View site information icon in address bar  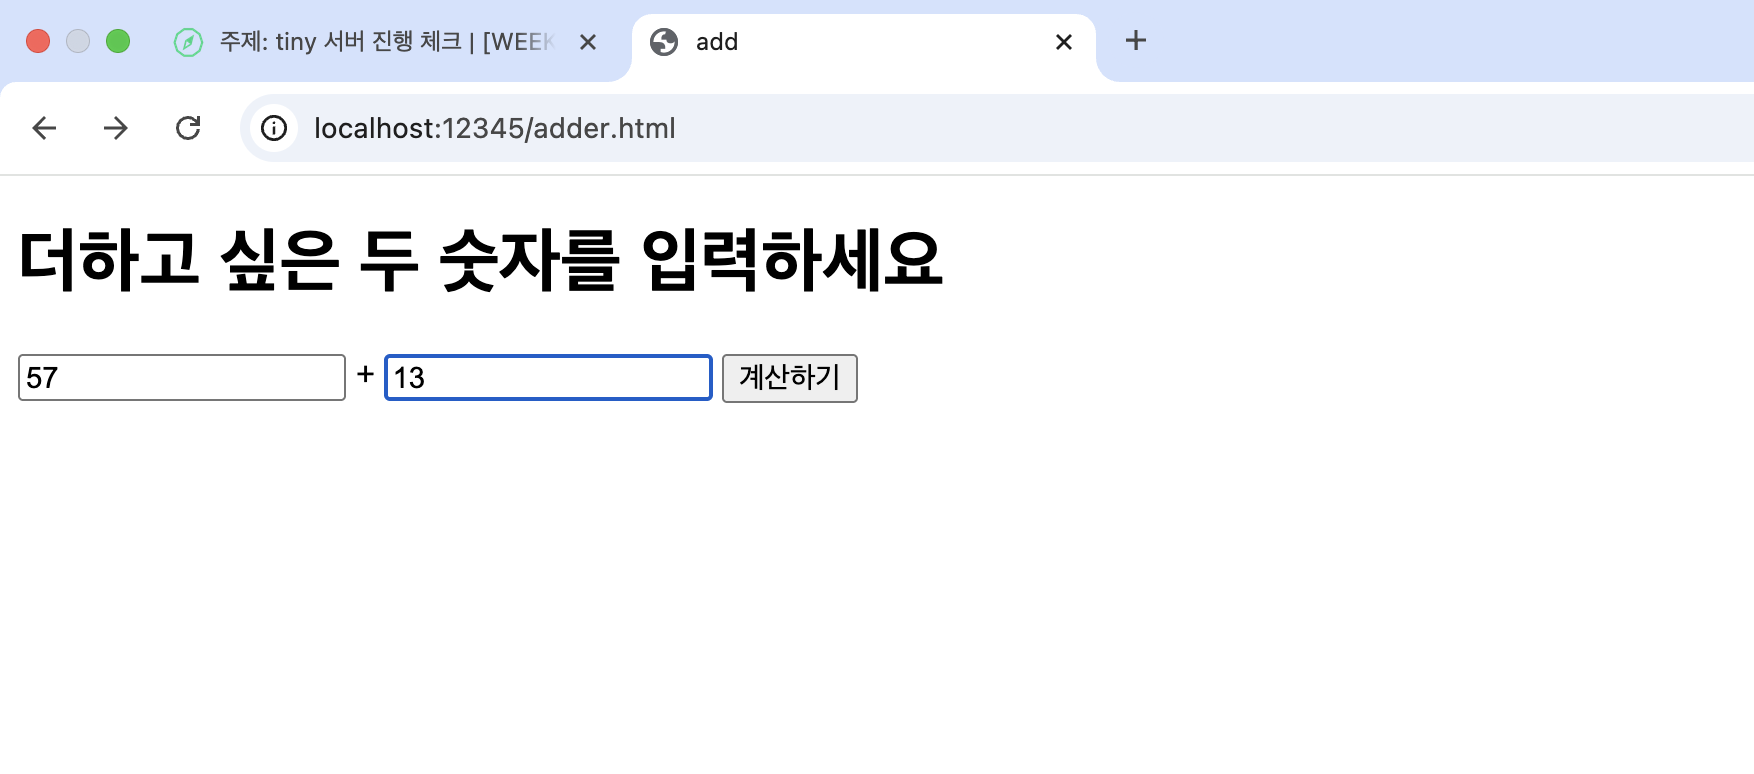(274, 128)
